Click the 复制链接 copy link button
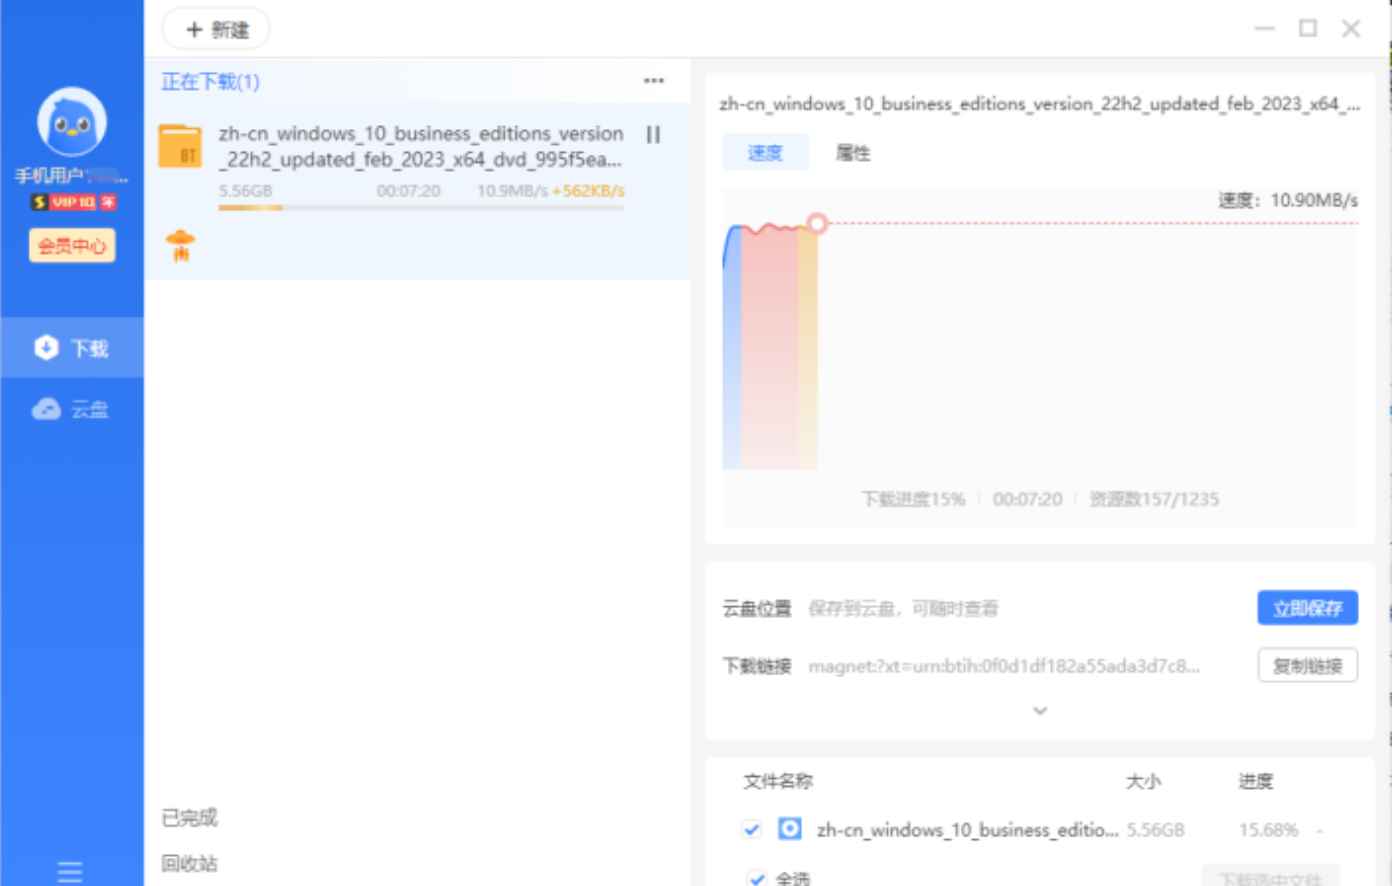The width and height of the screenshot is (1392, 886). coord(1307,665)
